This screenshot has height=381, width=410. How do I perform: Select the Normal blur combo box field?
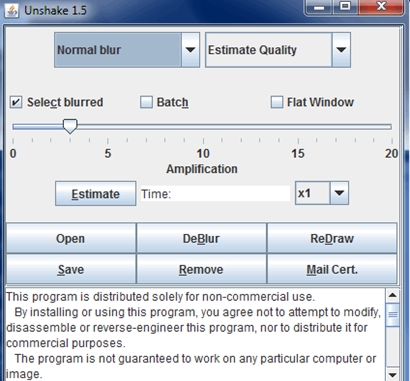(118, 50)
